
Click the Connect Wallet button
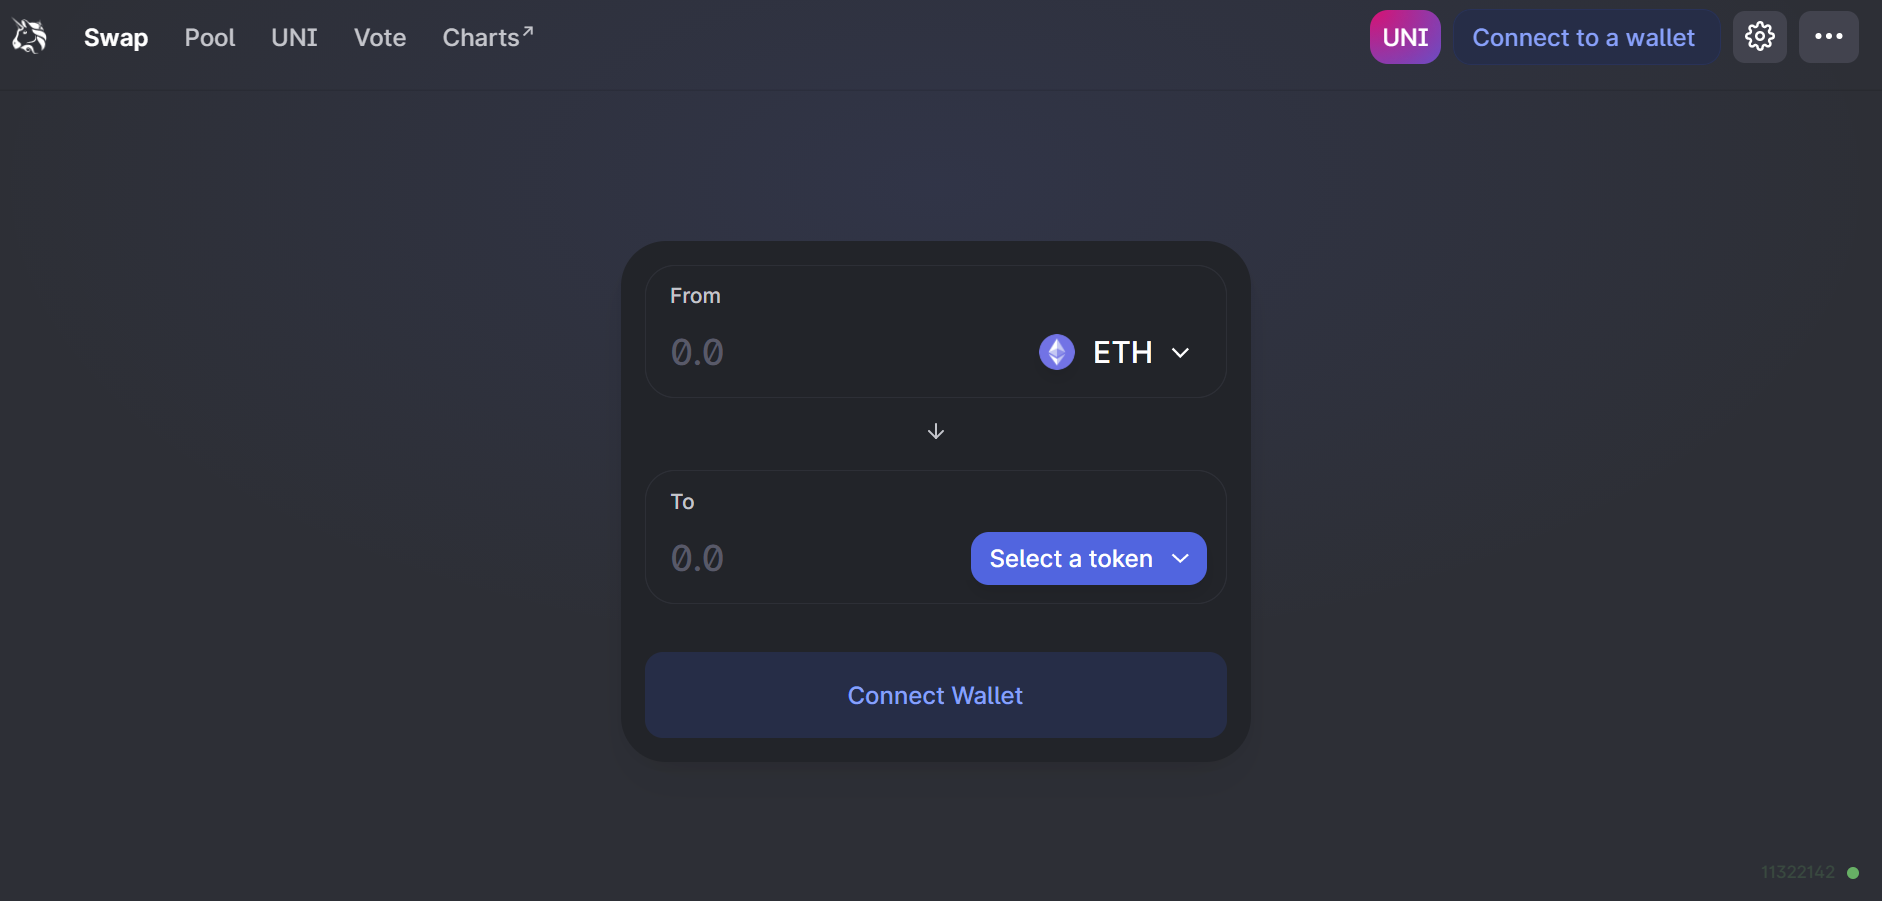[935, 695]
